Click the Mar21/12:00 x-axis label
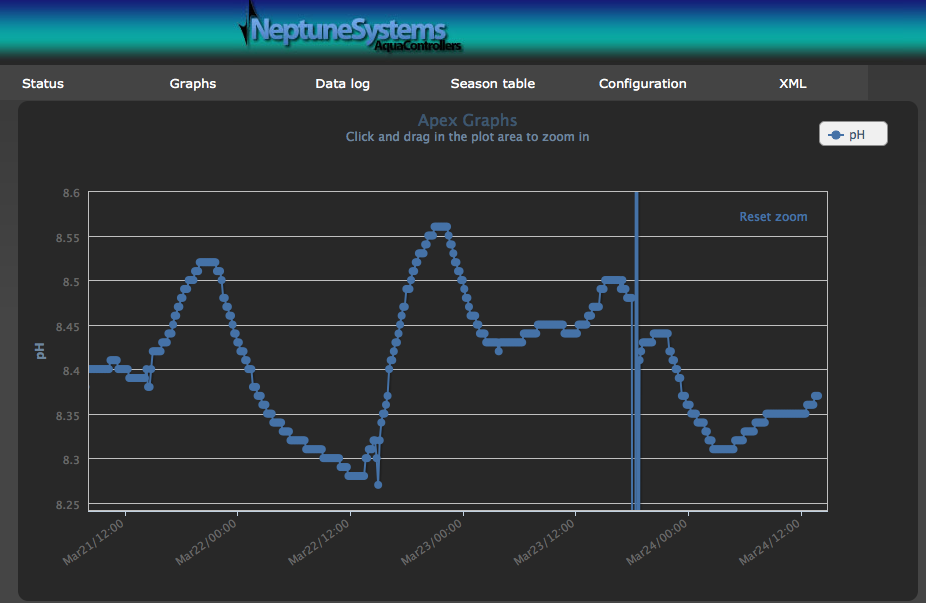 click(95, 542)
